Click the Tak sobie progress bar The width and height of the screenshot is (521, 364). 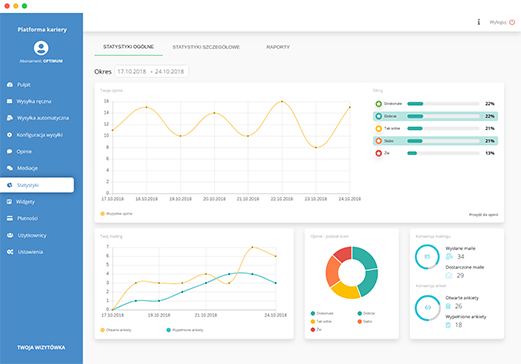pyautogui.click(x=443, y=128)
